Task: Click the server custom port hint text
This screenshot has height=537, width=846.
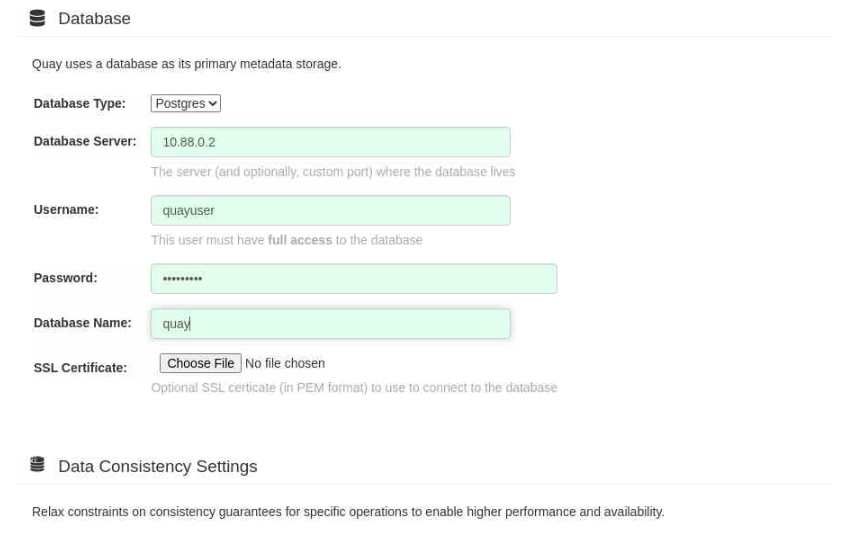Action: pos(333,172)
